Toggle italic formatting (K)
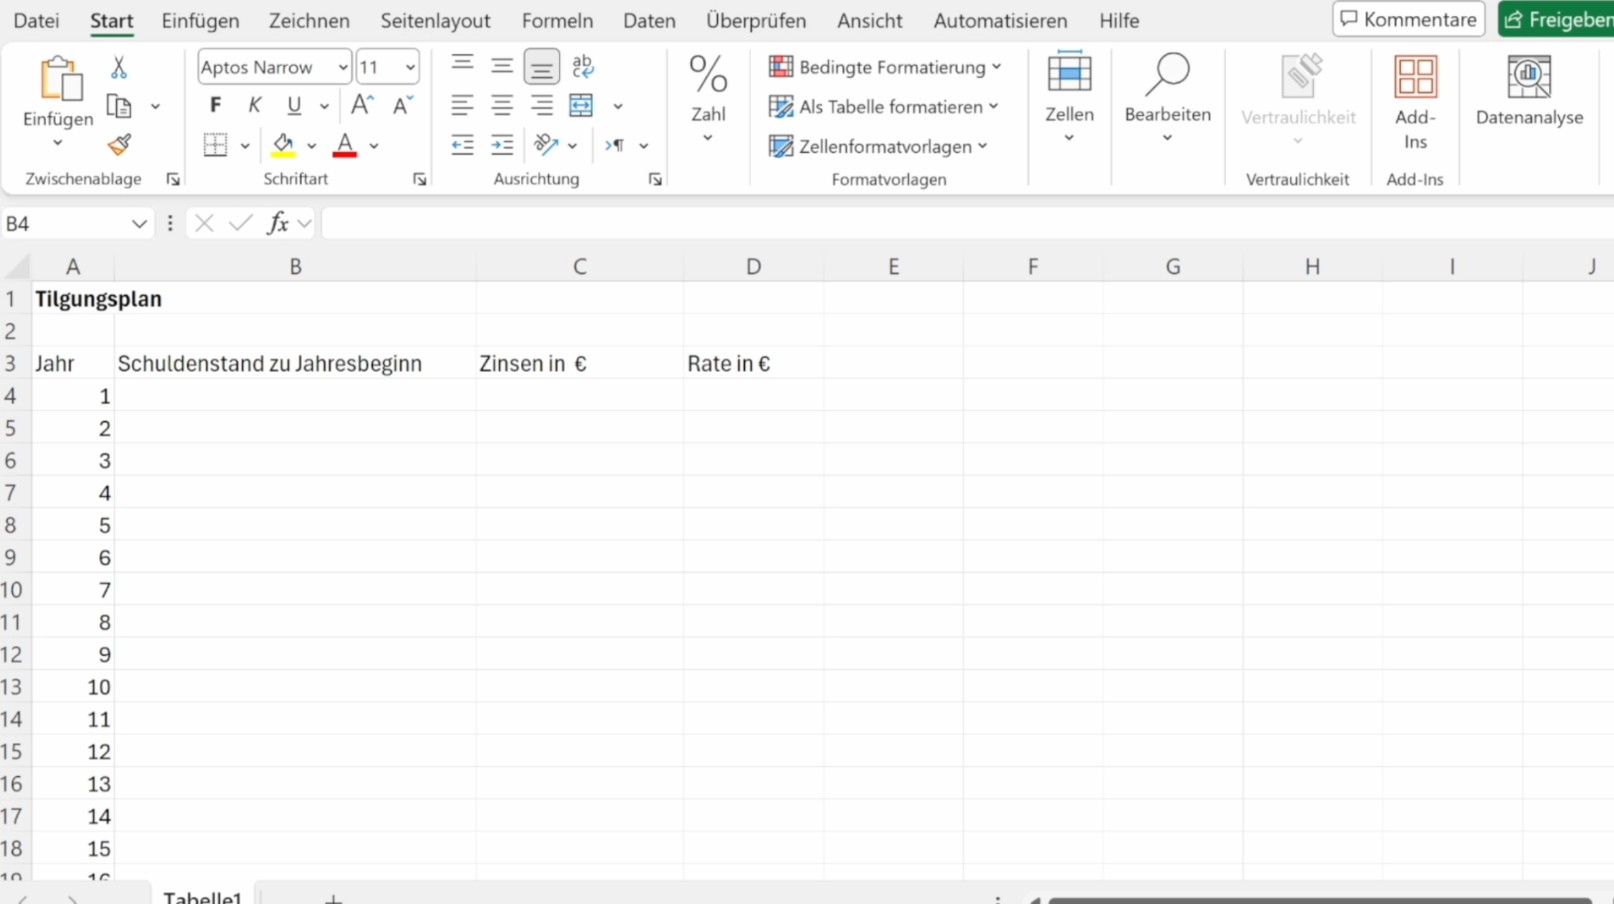 click(x=254, y=105)
